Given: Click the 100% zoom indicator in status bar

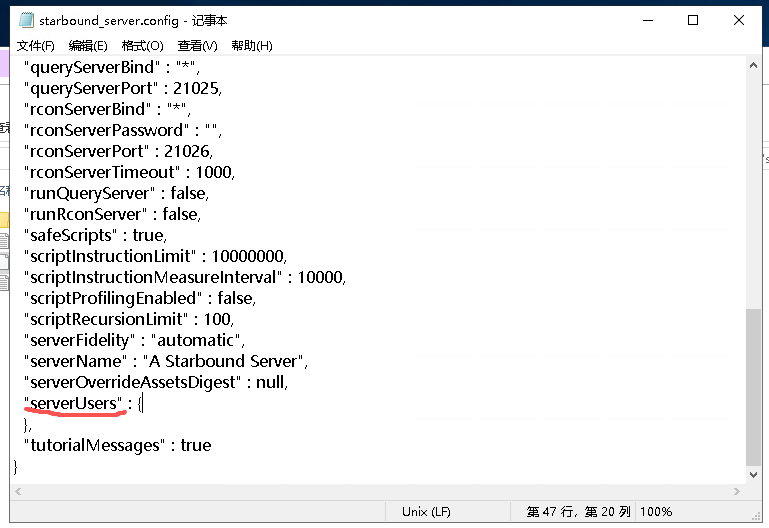Looking at the screenshot, I should (656, 511).
